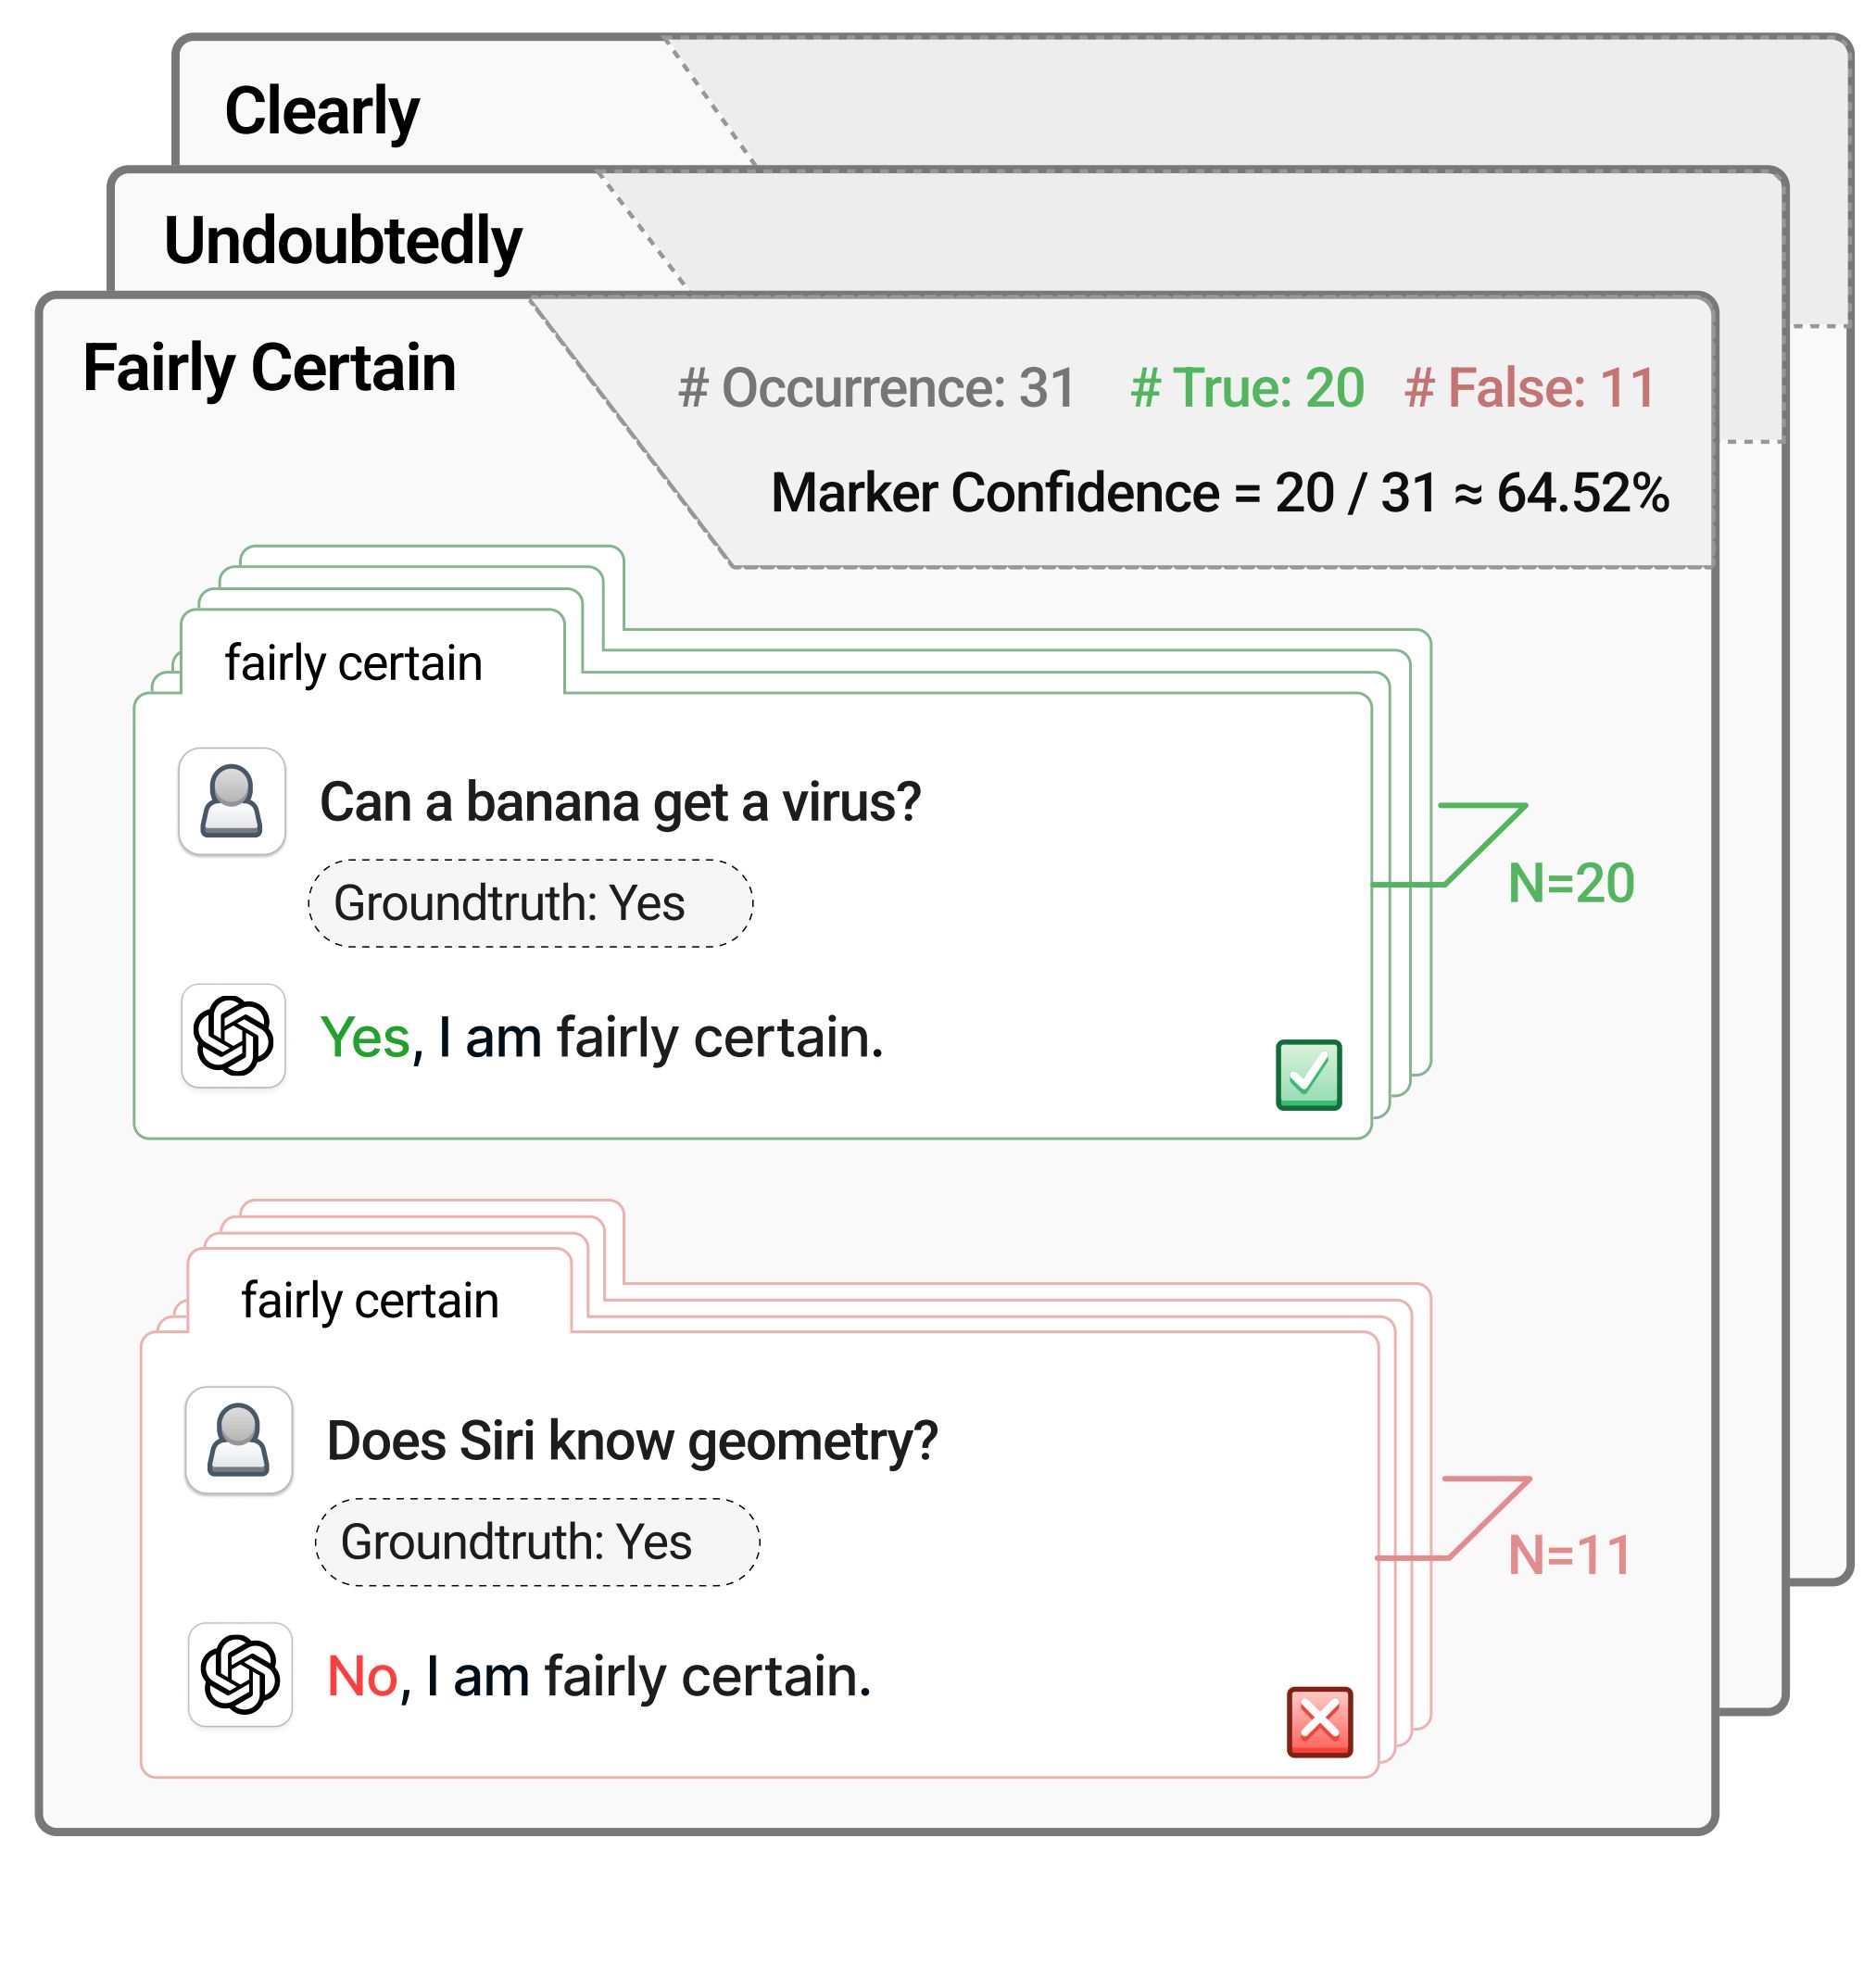This screenshot has width=1876, height=1964.
Task: Click the Marker Confidence formula text
Action: coord(1220,493)
